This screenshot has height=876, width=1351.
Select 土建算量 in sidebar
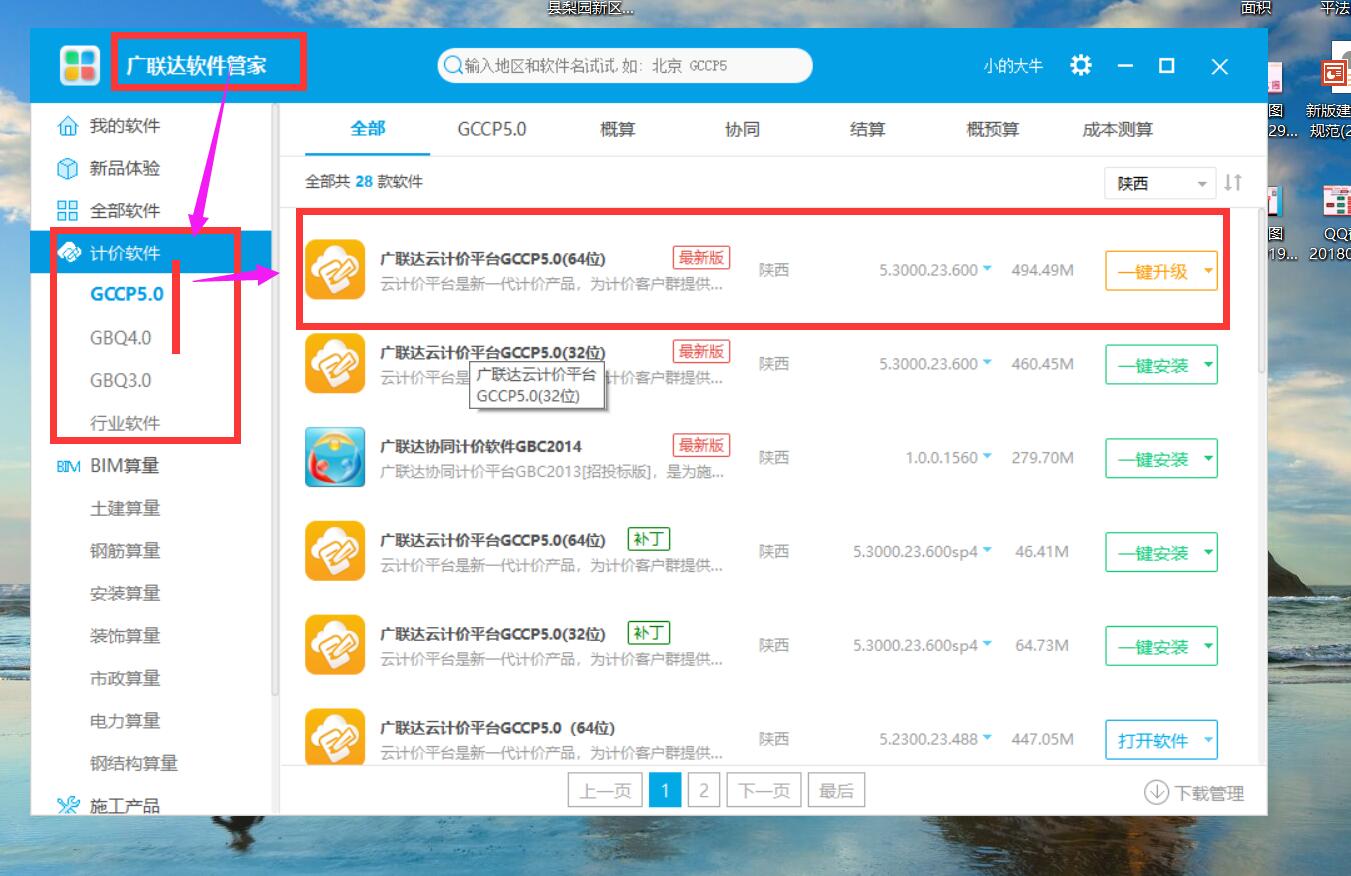tap(125, 508)
